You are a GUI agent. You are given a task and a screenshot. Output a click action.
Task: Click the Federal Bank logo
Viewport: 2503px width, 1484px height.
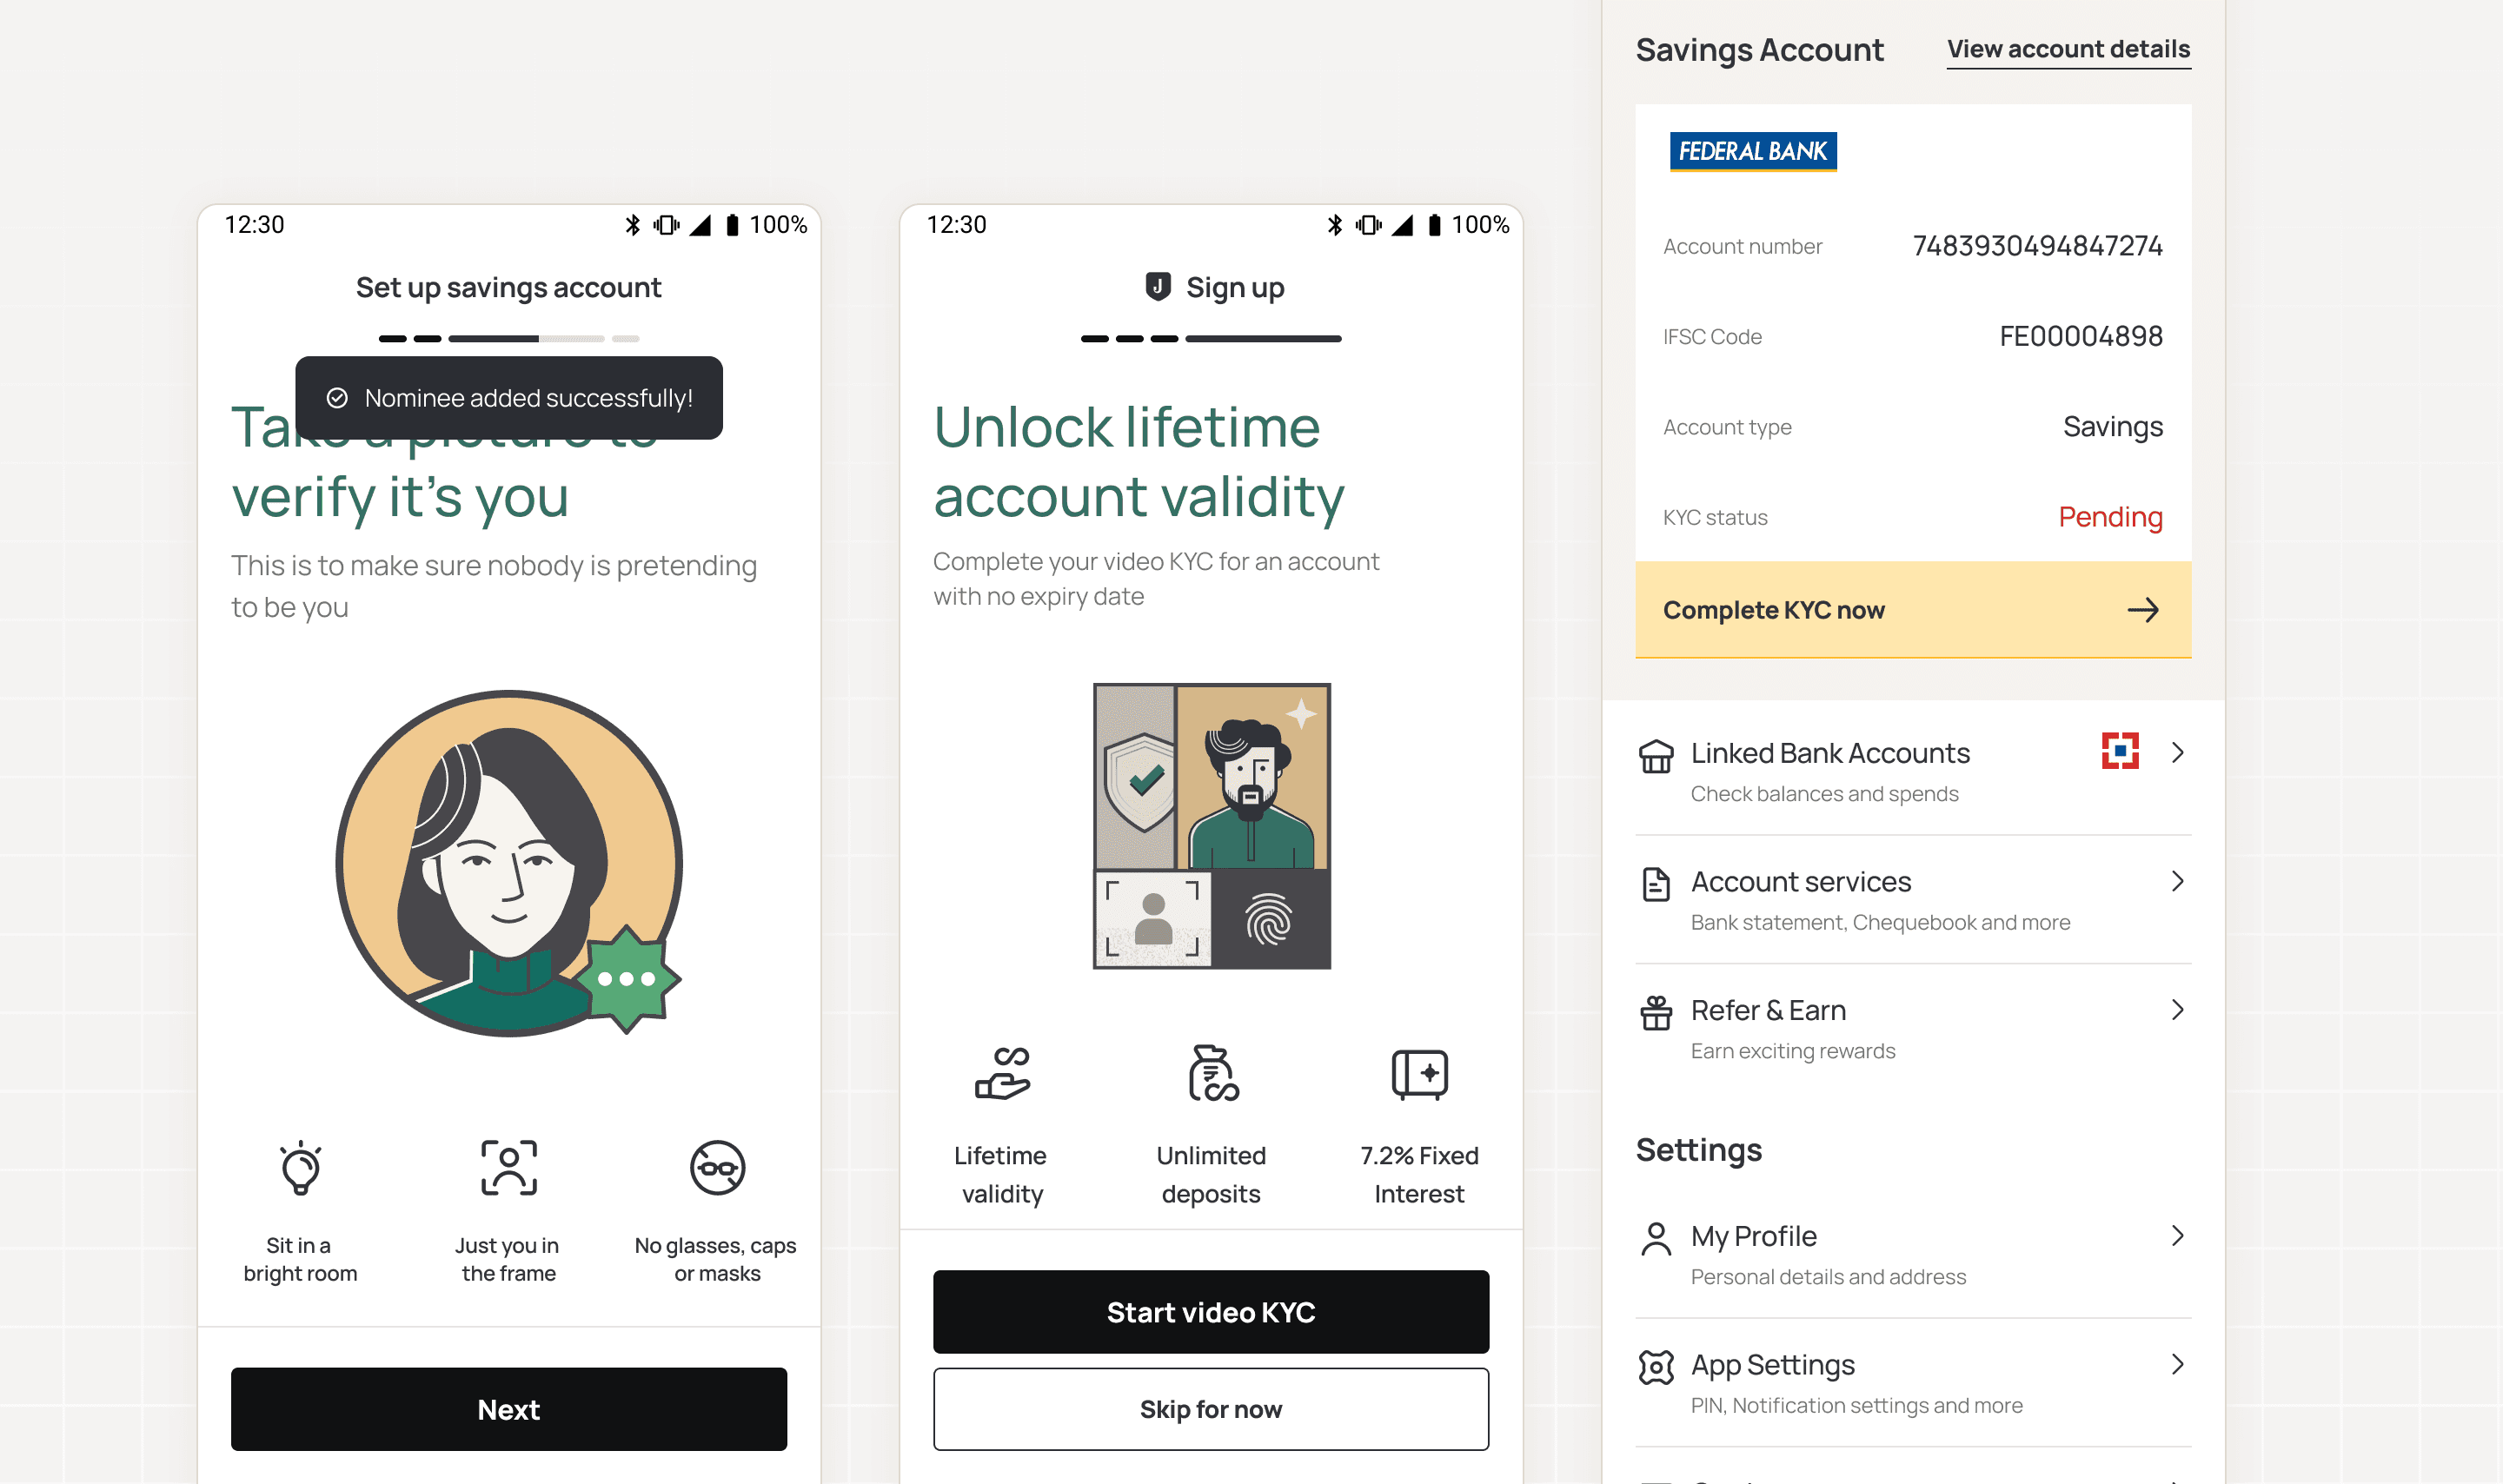tap(1752, 151)
